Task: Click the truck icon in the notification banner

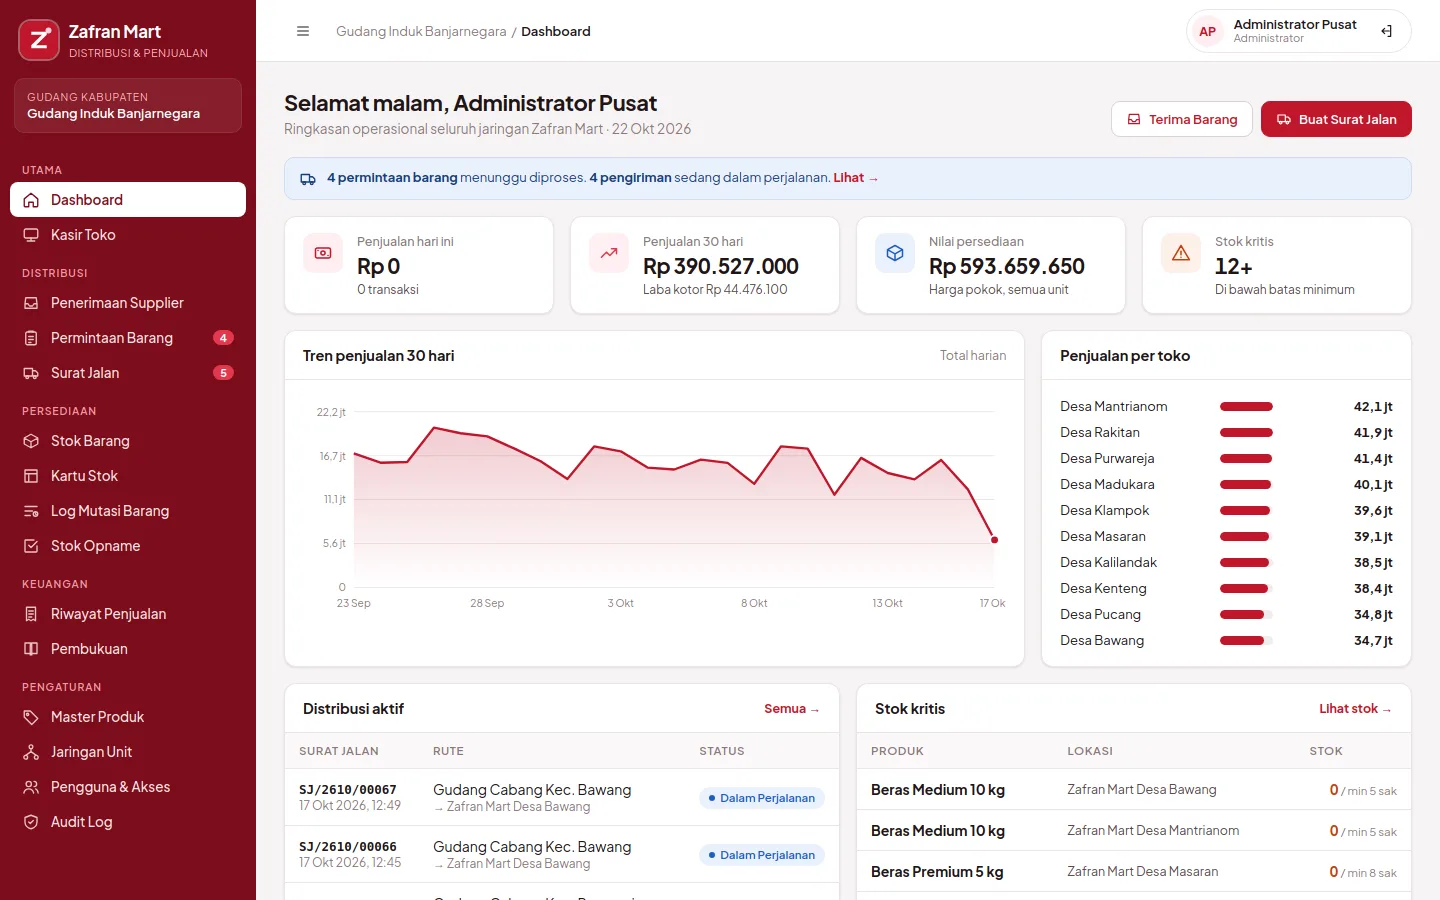Action: (x=308, y=179)
